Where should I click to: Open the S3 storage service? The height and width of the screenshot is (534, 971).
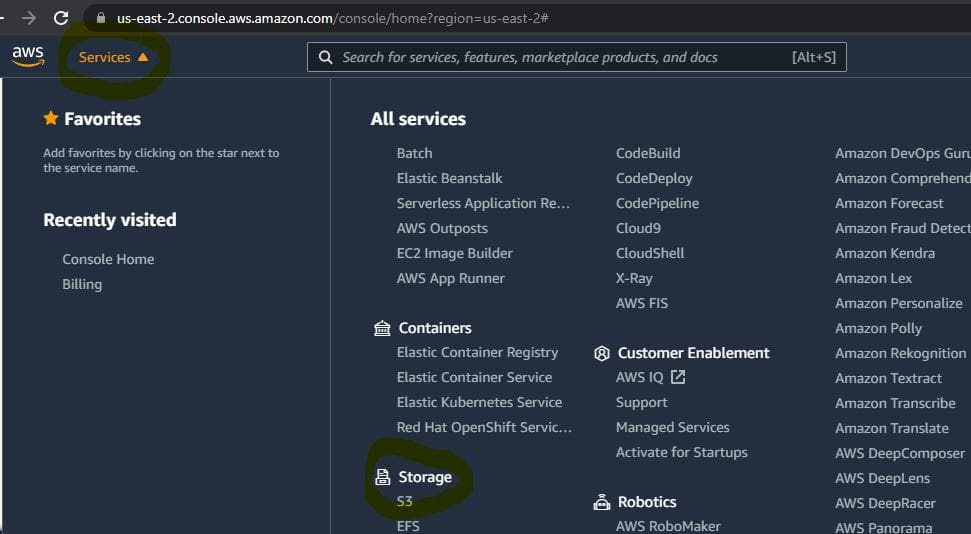coord(404,501)
